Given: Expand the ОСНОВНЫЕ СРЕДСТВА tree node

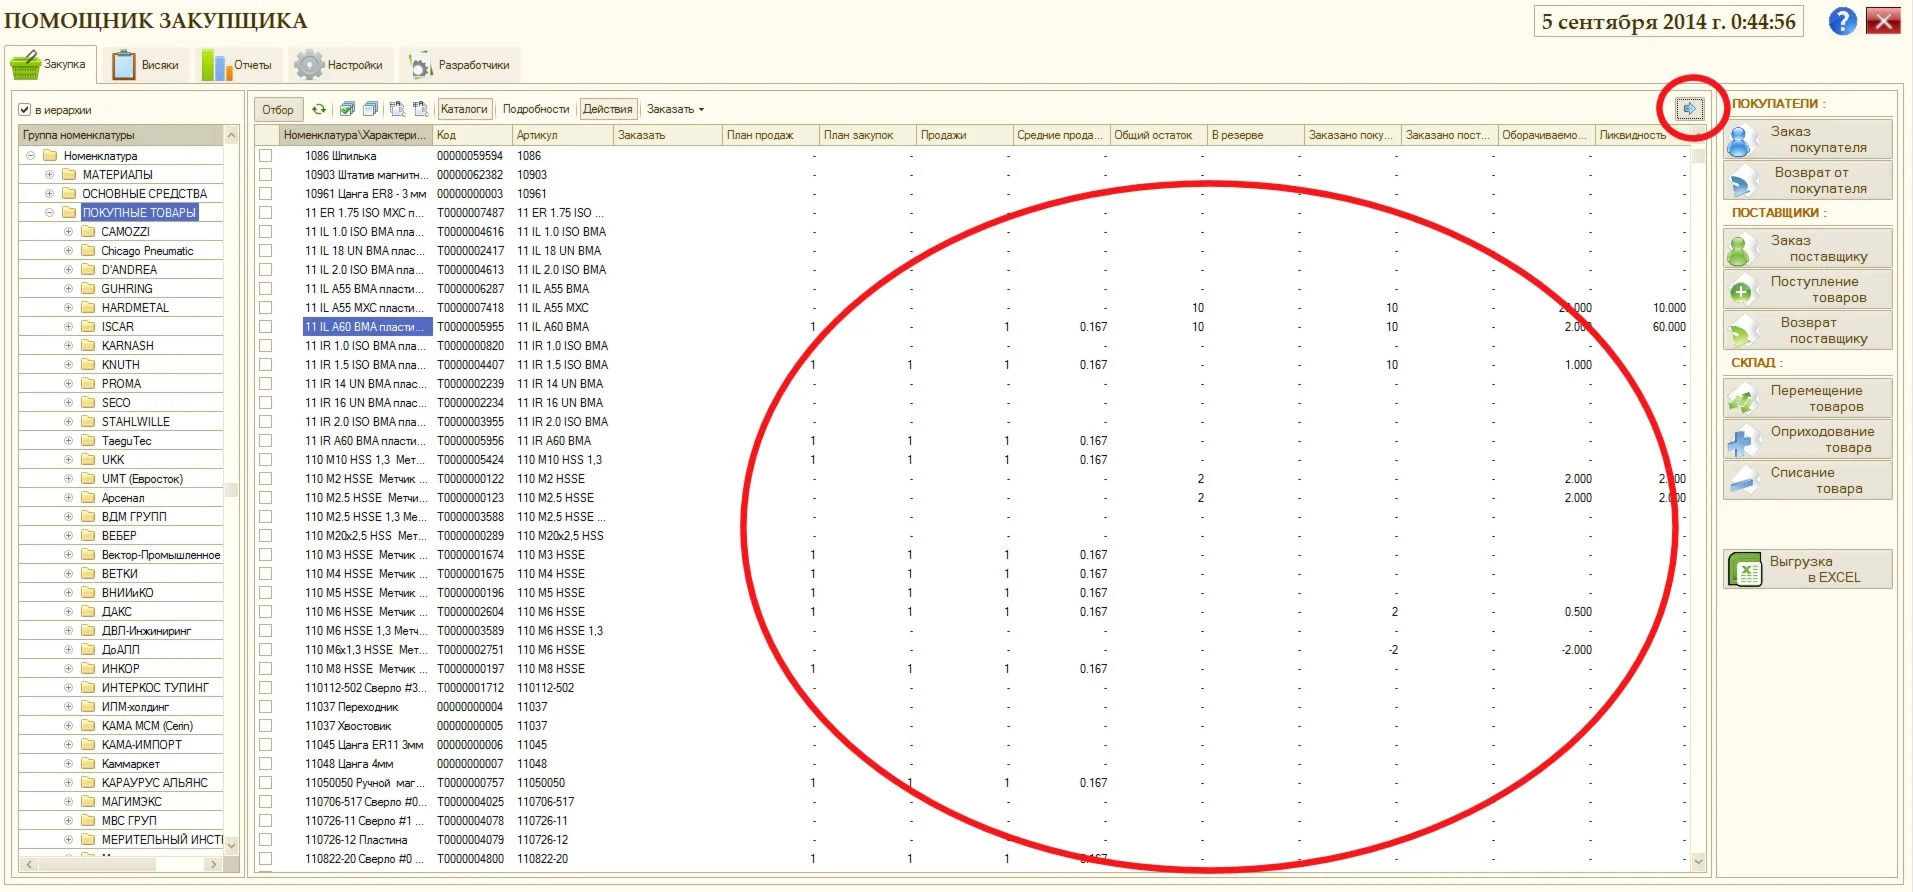Looking at the screenshot, I should pyautogui.click(x=49, y=193).
